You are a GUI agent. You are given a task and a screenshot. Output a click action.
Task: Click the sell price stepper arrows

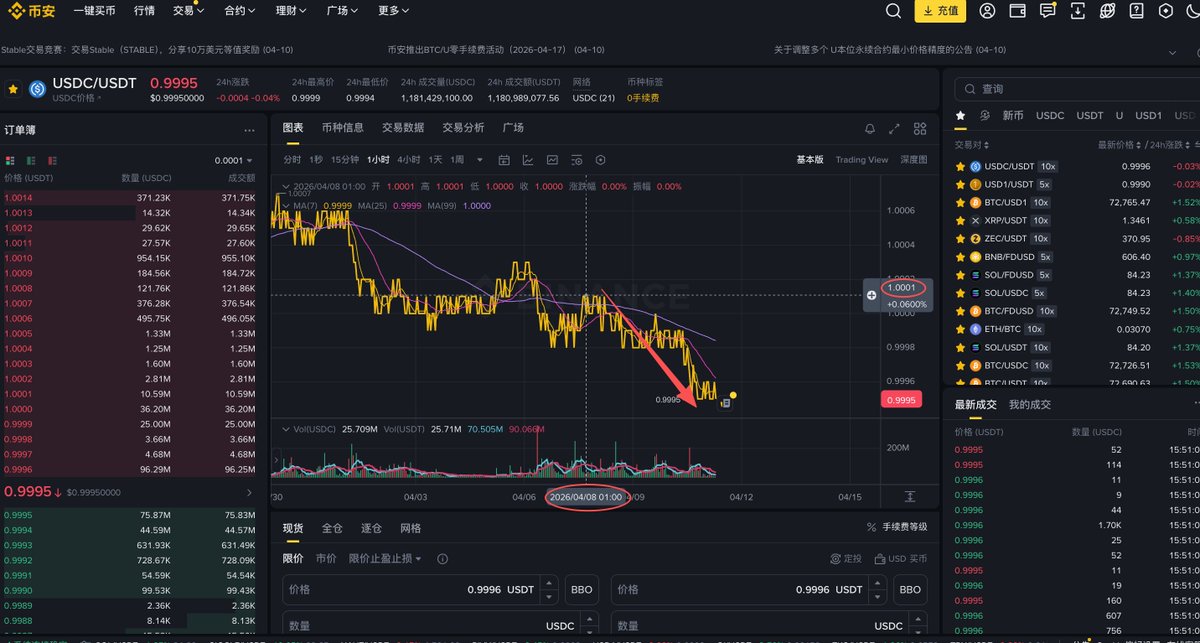(876, 590)
